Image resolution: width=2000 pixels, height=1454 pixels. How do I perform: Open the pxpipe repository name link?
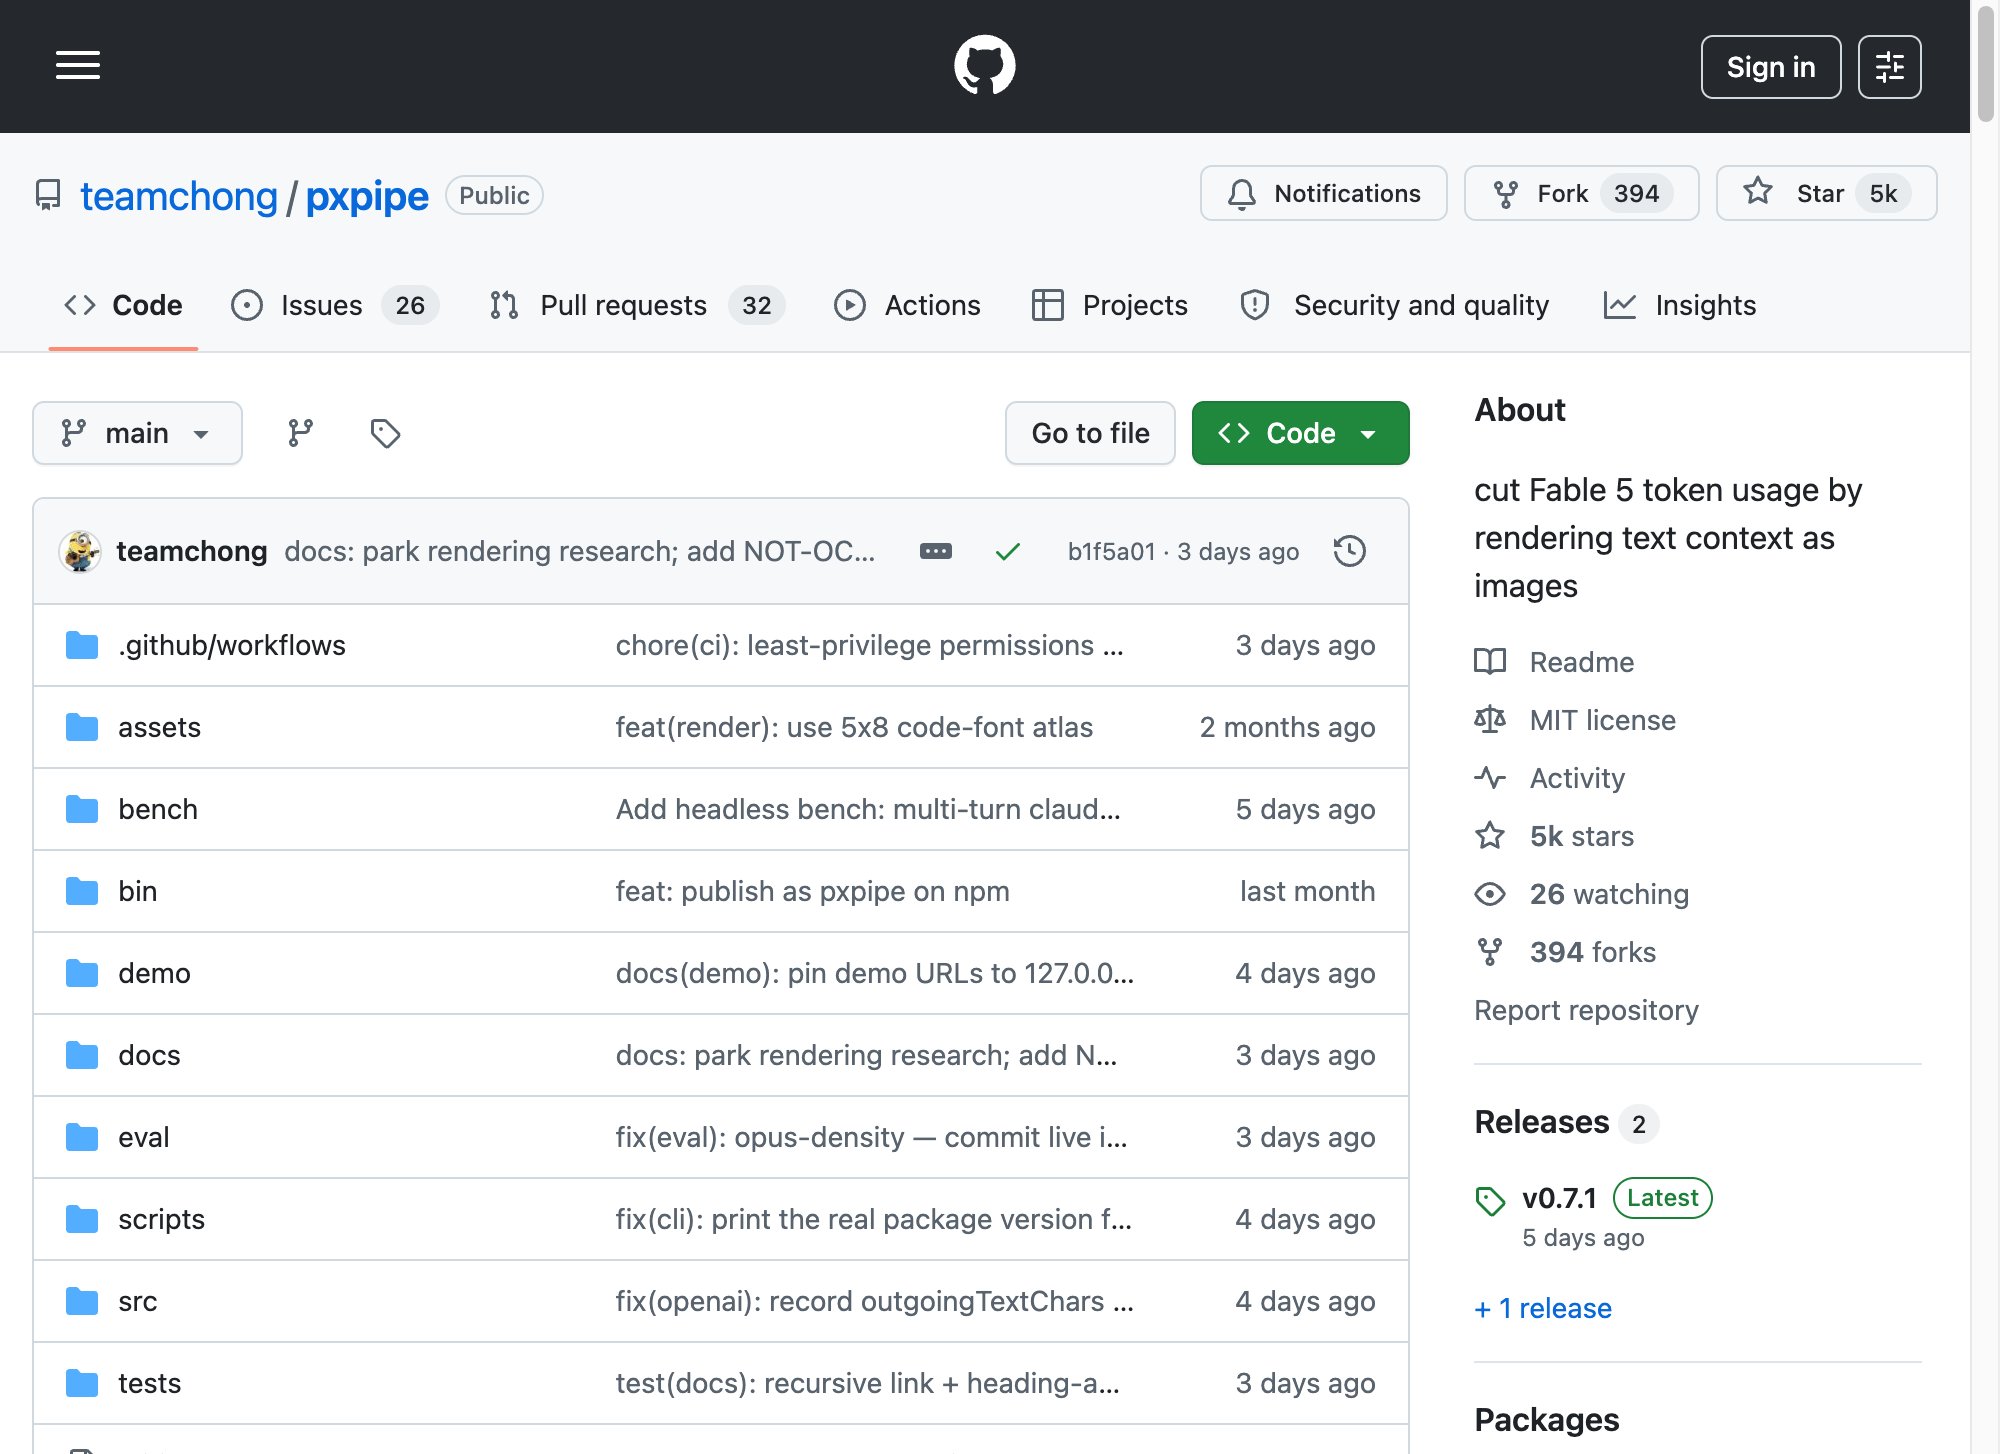(x=367, y=196)
